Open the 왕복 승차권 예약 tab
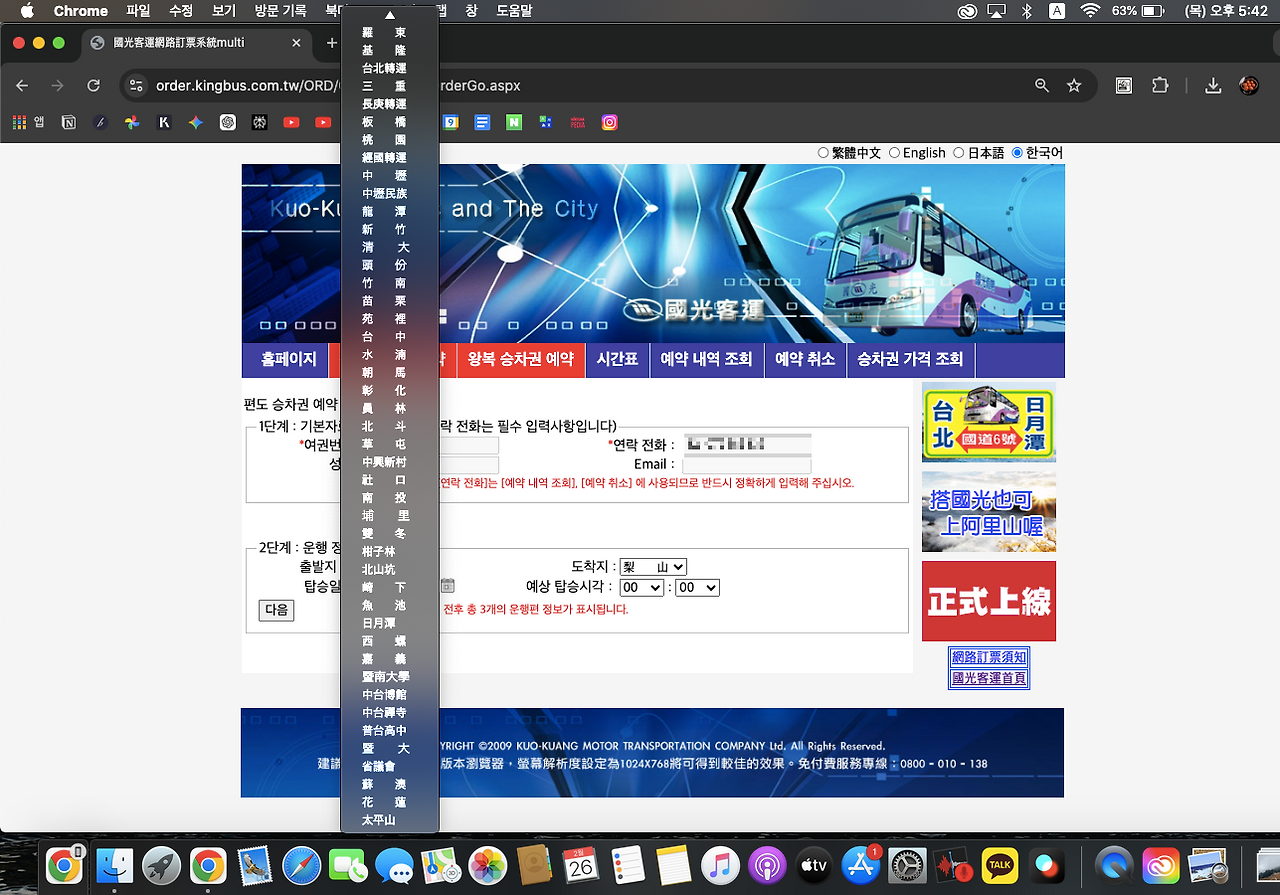The width and height of the screenshot is (1280, 895). [x=521, y=360]
